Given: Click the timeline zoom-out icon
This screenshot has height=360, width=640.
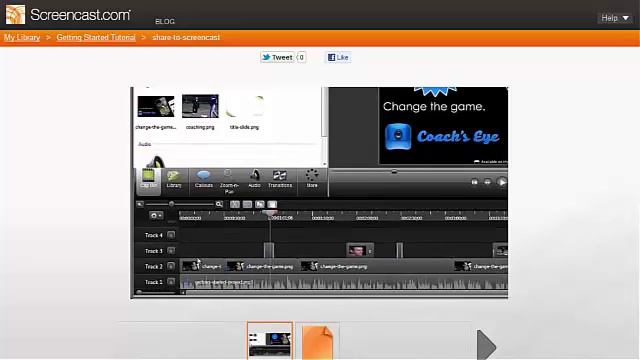Looking at the screenshot, I should (x=140, y=204).
